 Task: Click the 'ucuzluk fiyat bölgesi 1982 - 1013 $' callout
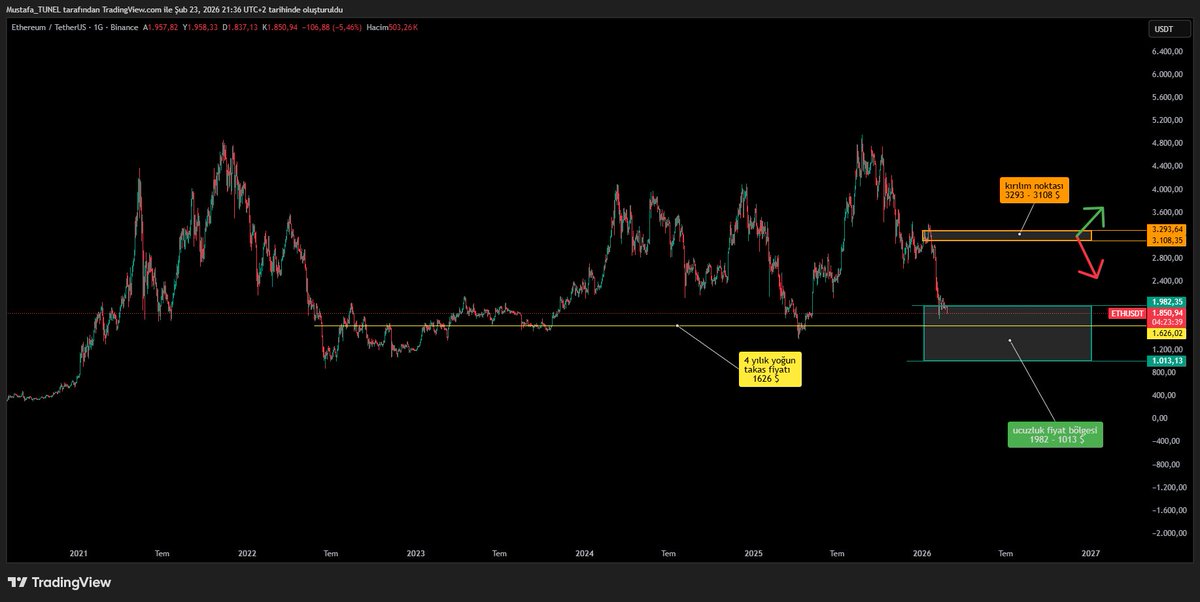coord(1055,434)
